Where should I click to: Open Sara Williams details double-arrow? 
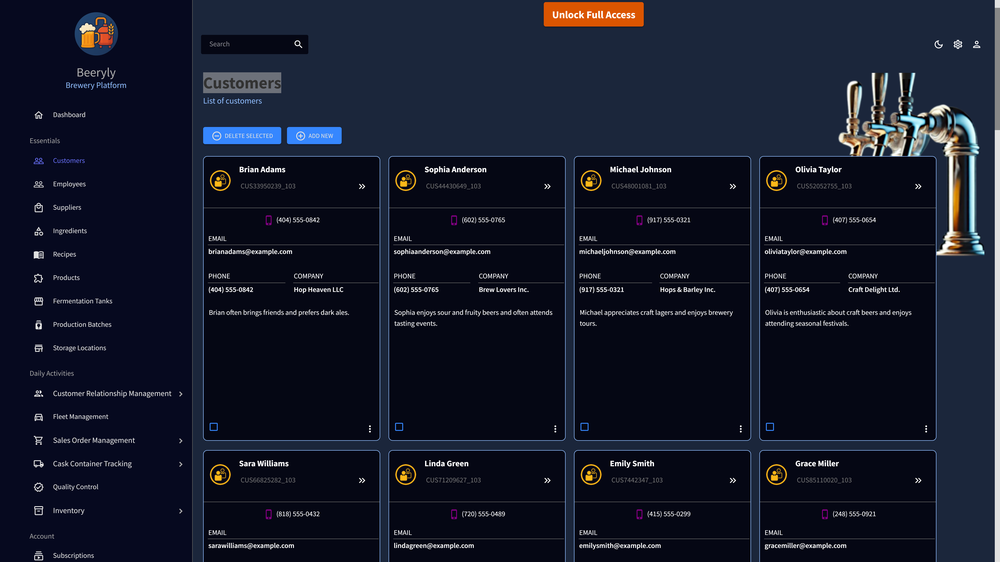362,481
